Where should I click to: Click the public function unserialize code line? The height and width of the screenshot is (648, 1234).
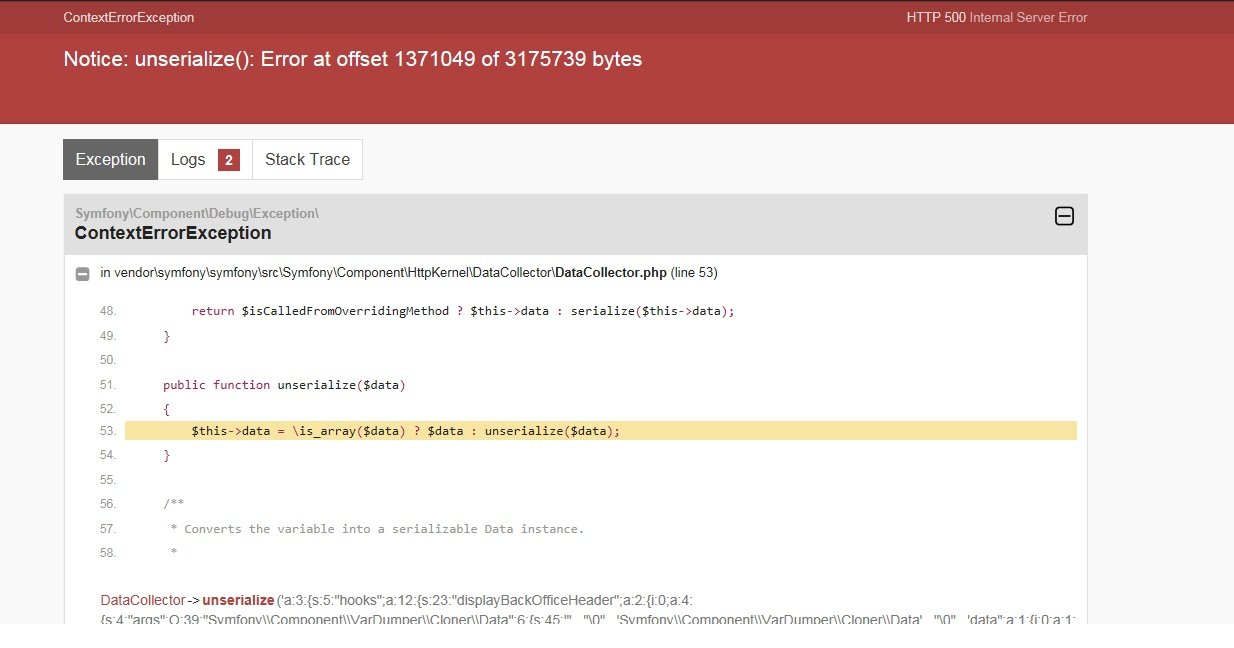pos(284,385)
